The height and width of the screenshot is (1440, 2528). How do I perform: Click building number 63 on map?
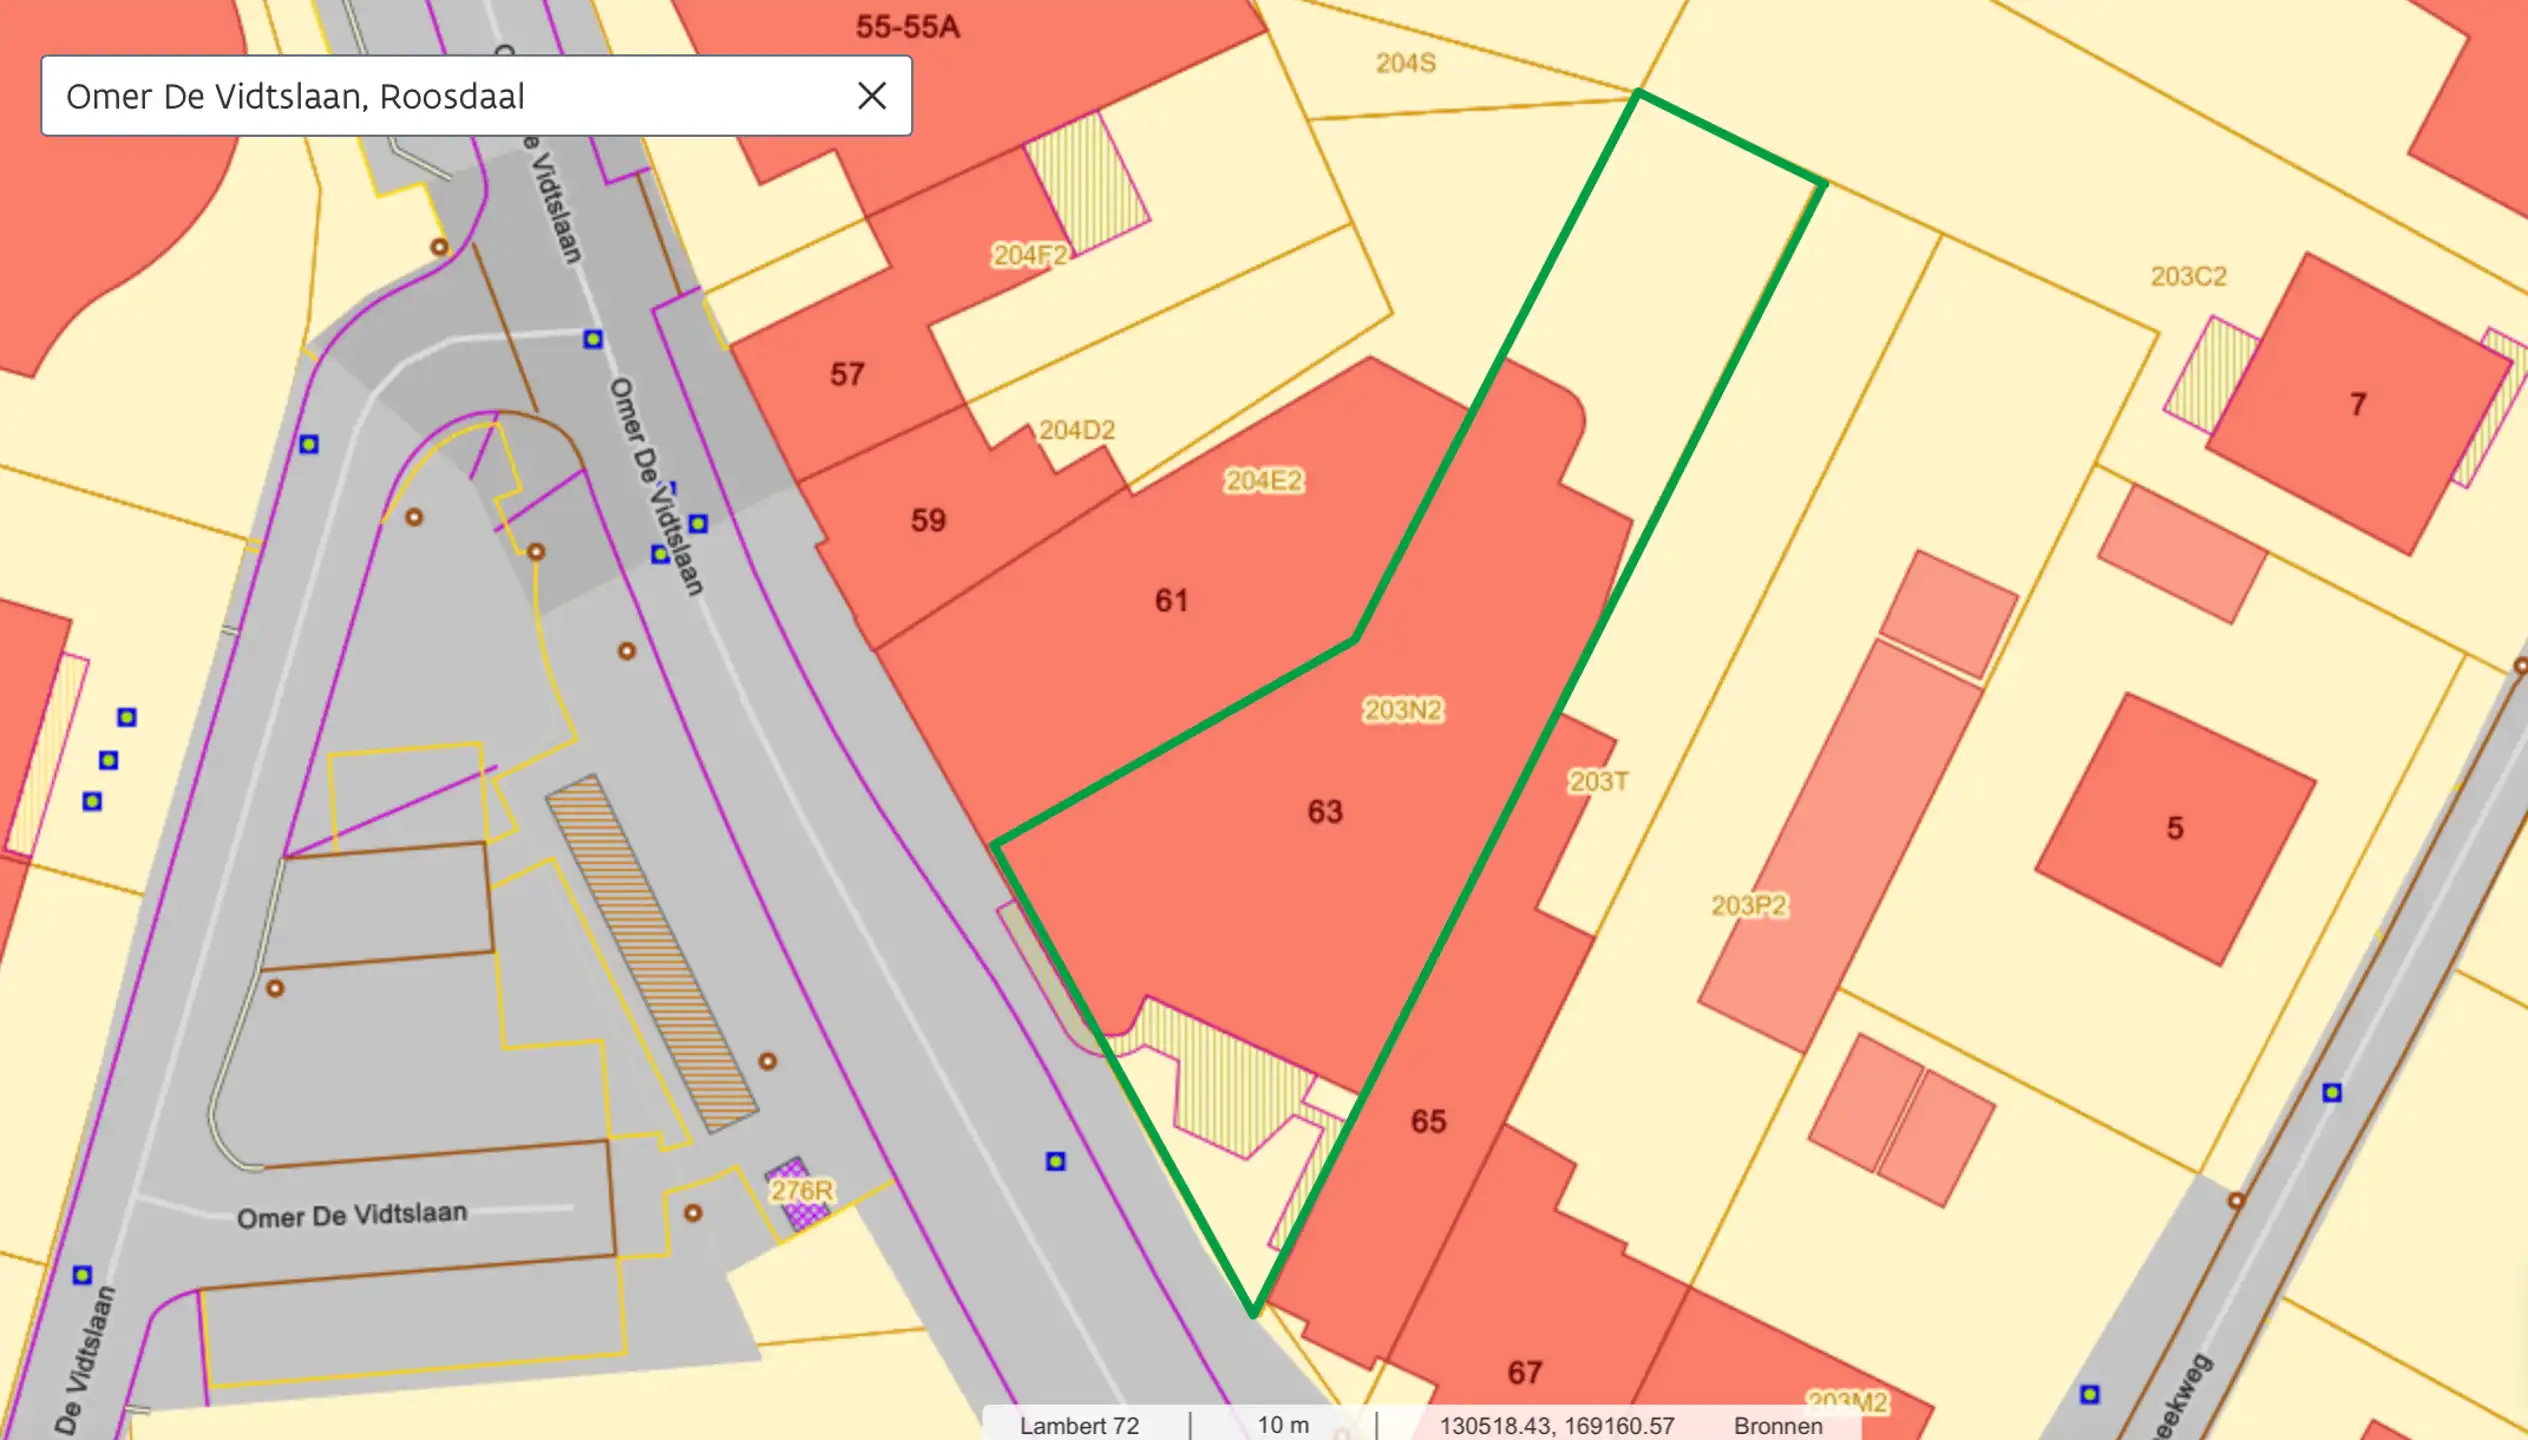[x=1324, y=811]
